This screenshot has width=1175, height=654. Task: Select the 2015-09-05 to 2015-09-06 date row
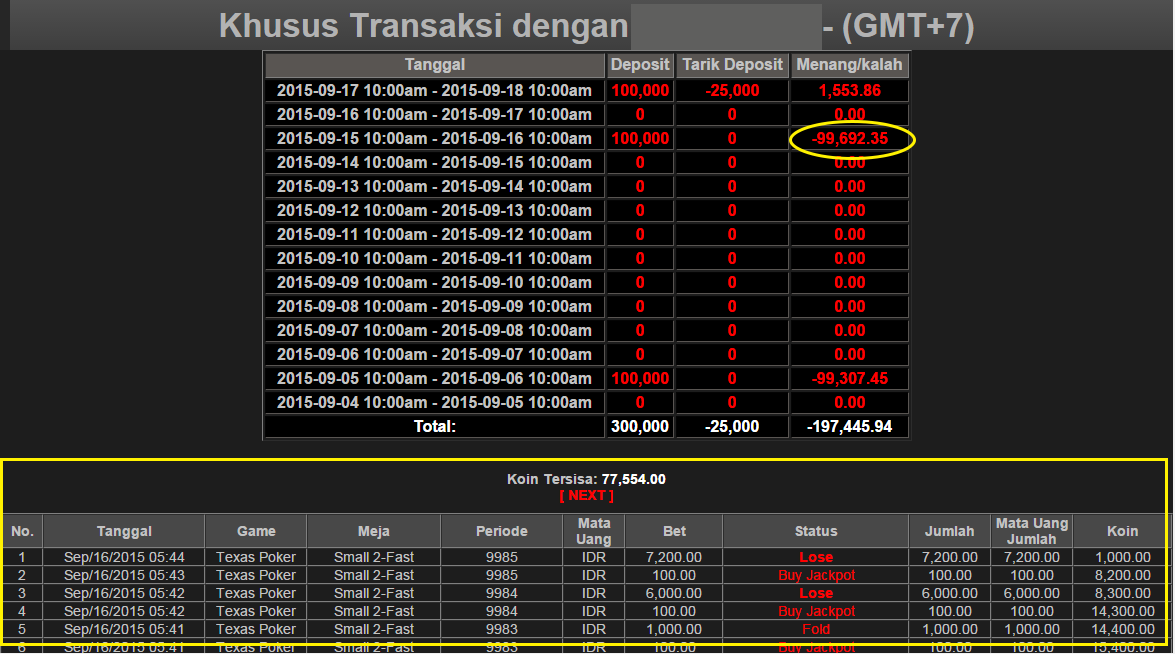[x=434, y=378]
